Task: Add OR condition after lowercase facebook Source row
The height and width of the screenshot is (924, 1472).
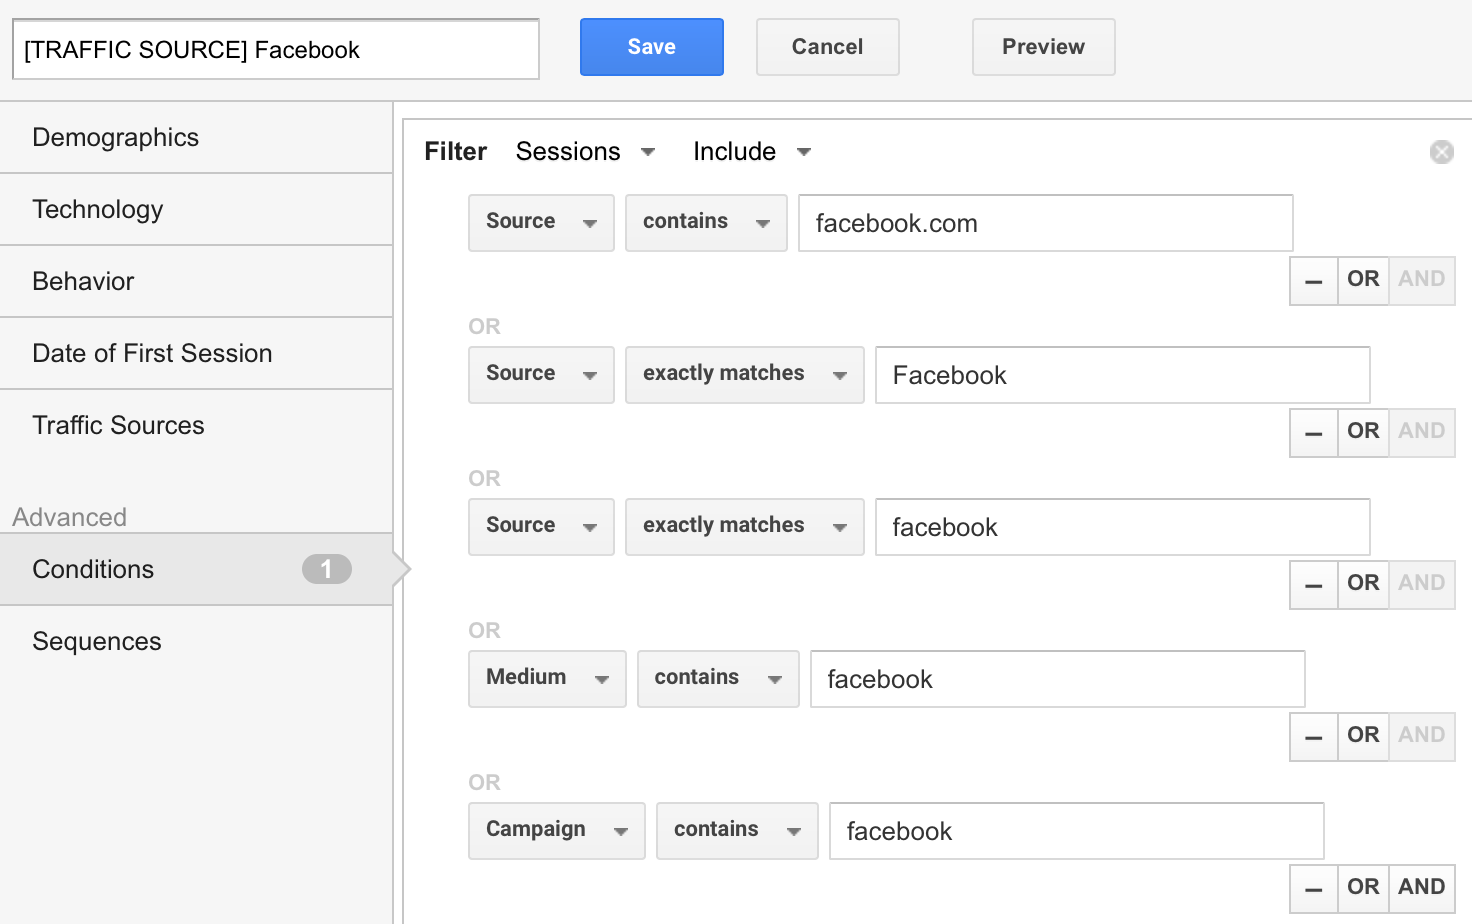Action: pyautogui.click(x=1363, y=584)
